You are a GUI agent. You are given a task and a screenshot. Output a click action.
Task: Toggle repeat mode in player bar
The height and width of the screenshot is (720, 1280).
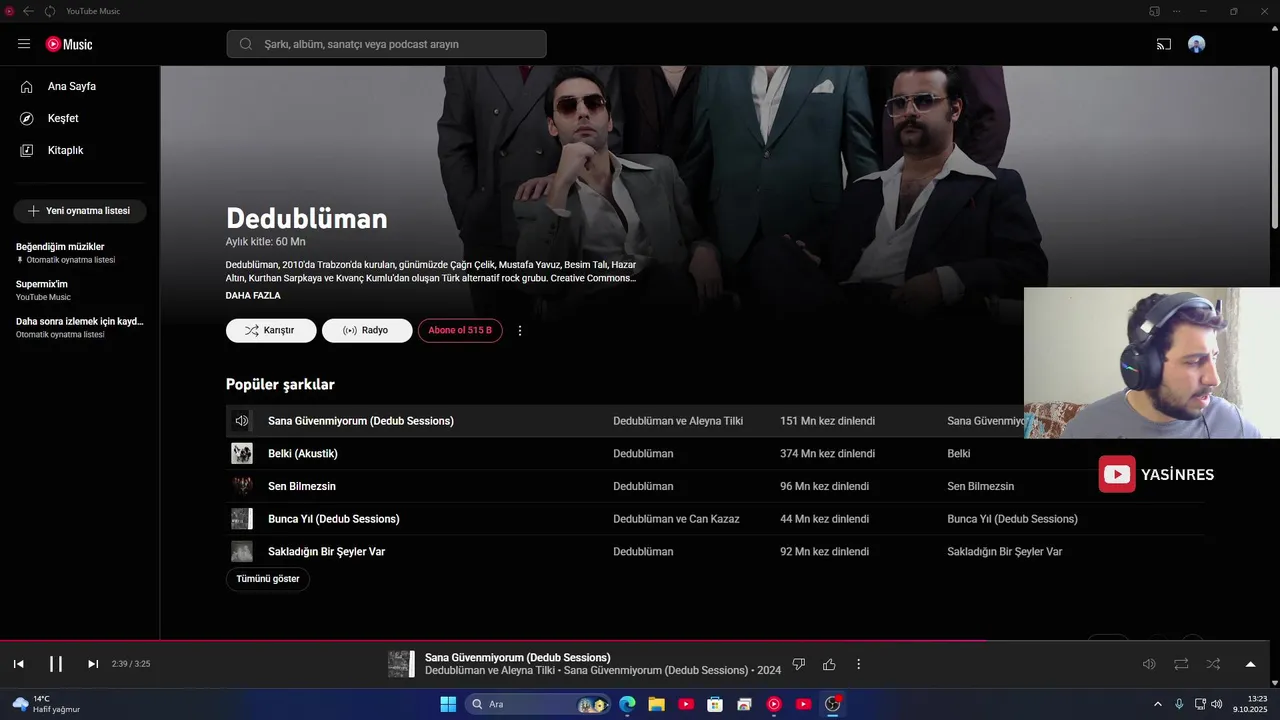[x=1181, y=664]
